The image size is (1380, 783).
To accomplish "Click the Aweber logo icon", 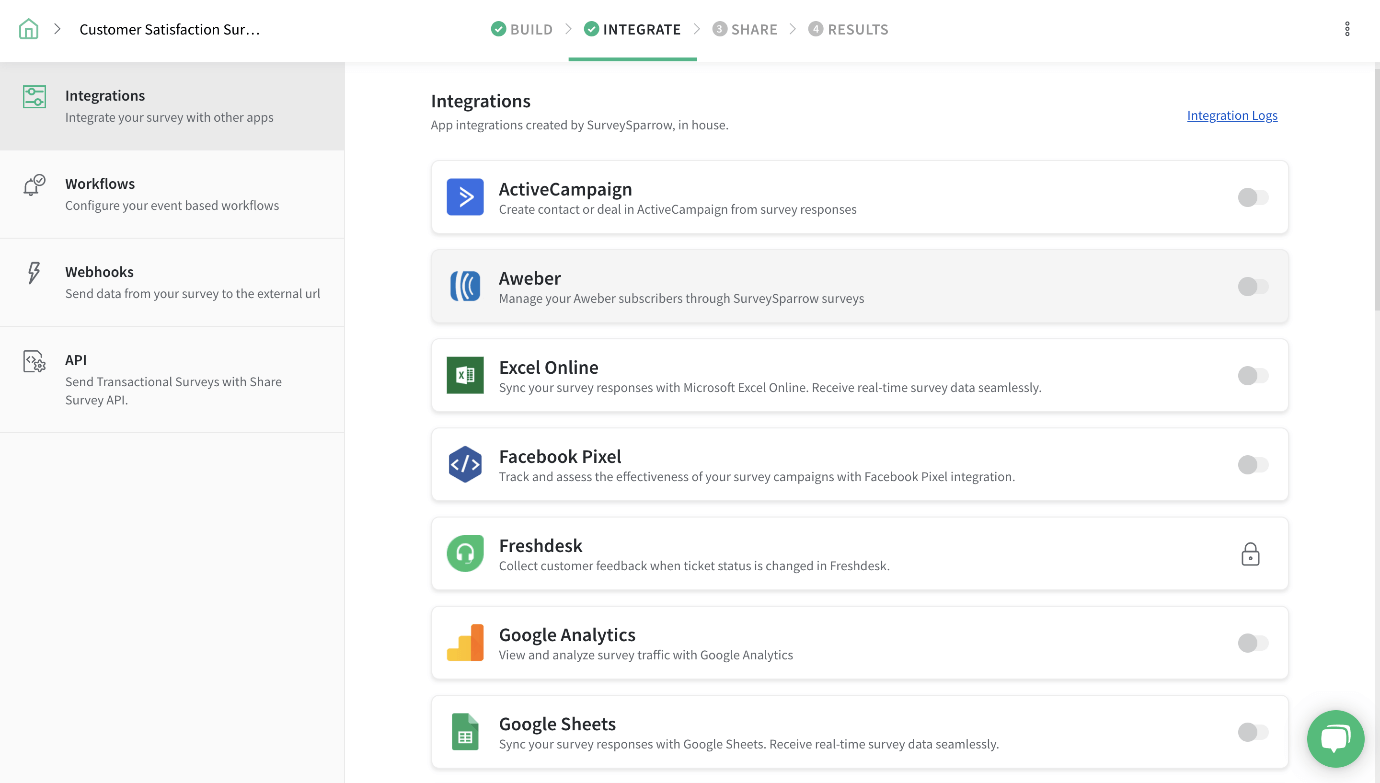I will (465, 286).
